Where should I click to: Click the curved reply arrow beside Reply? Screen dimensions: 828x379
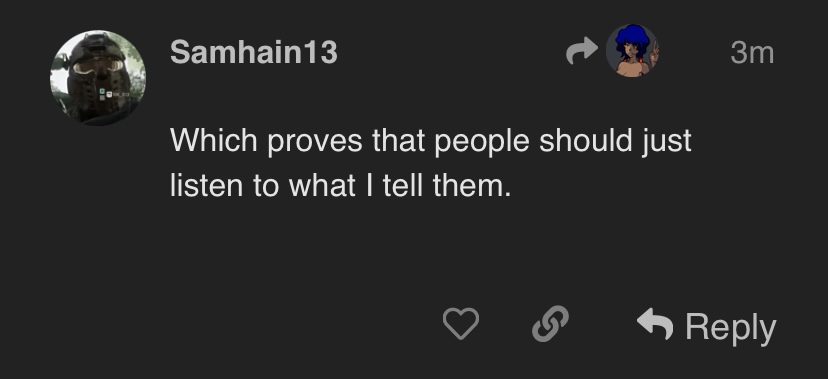click(x=655, y=324)
